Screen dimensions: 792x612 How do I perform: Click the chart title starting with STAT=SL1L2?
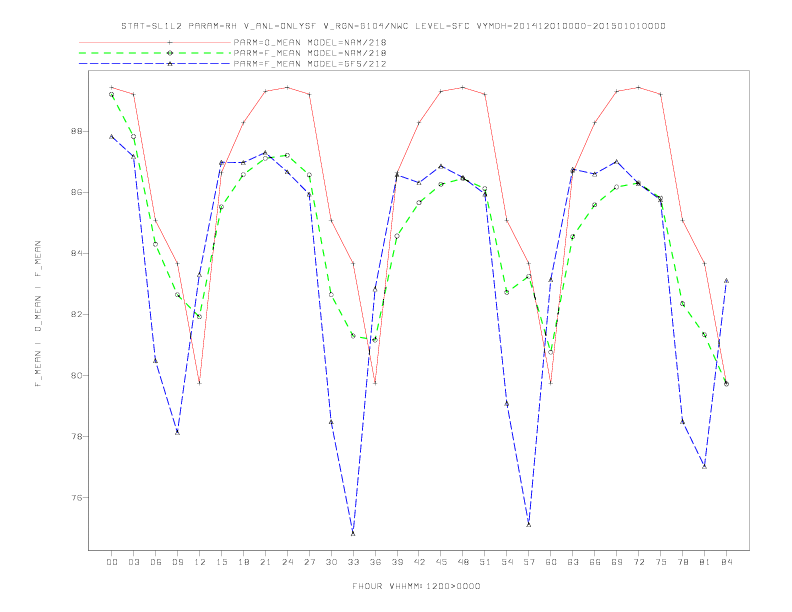[393, 26]
